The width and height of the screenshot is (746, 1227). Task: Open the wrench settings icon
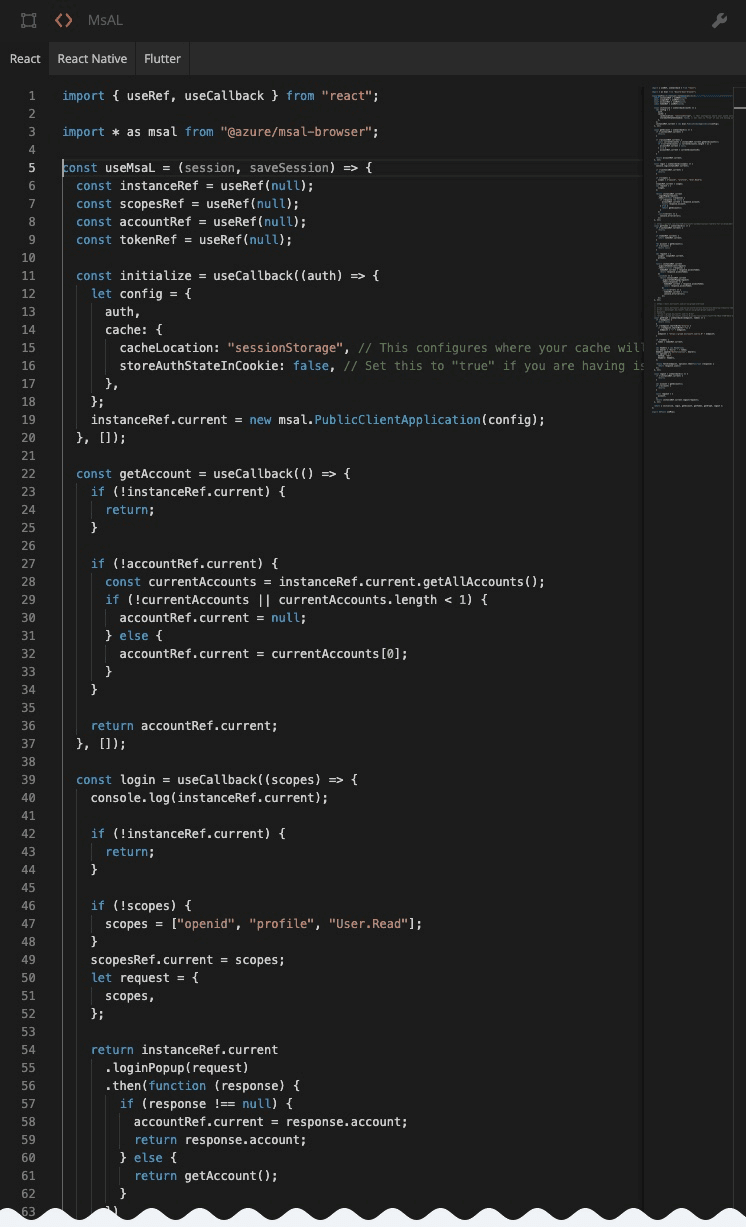719,20
